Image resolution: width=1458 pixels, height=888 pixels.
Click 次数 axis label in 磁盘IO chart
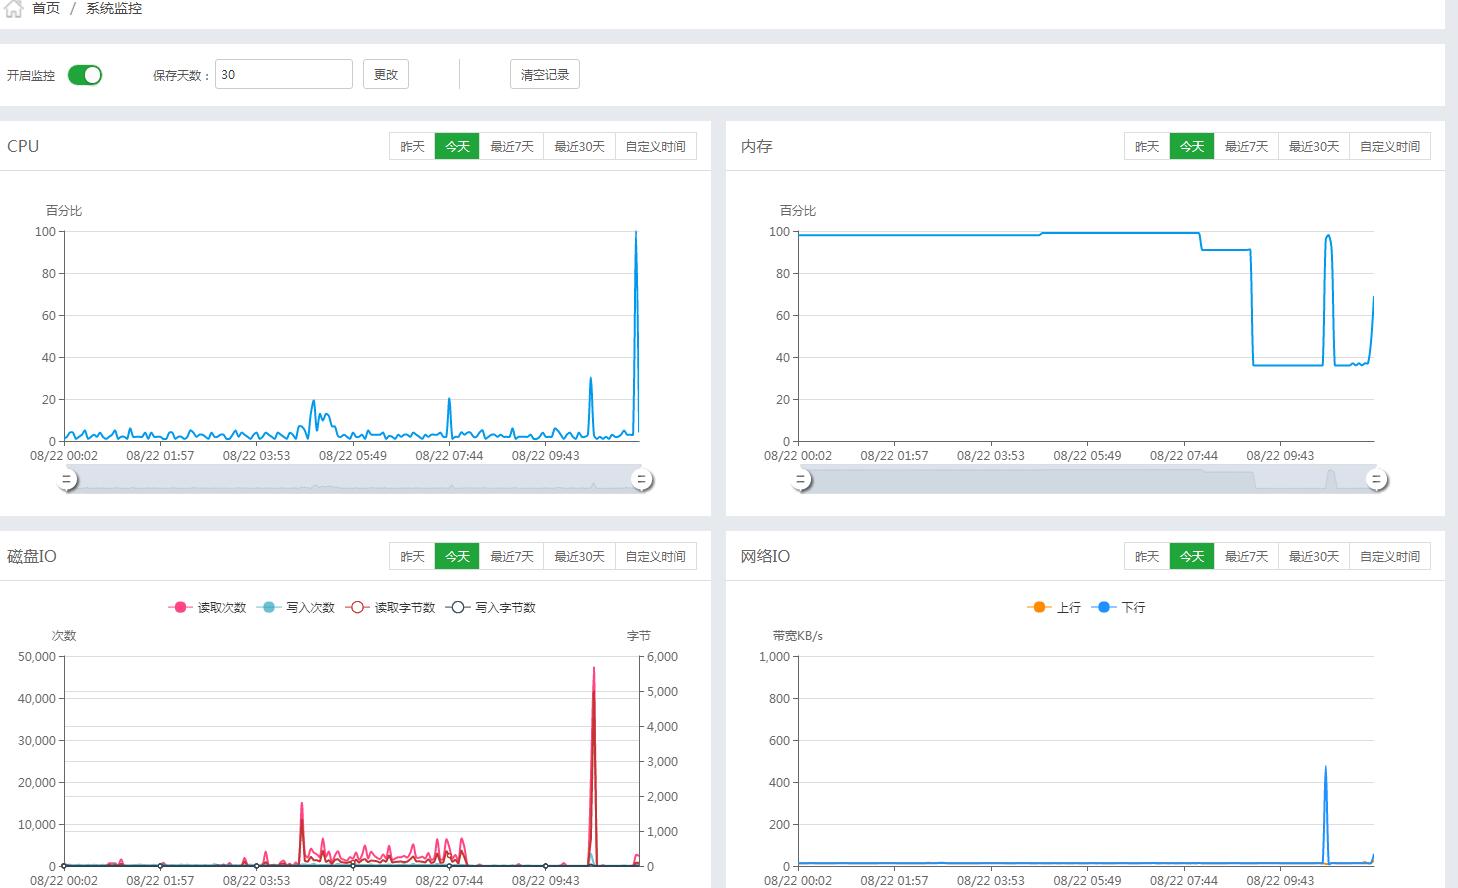click(x=64, y=636)
